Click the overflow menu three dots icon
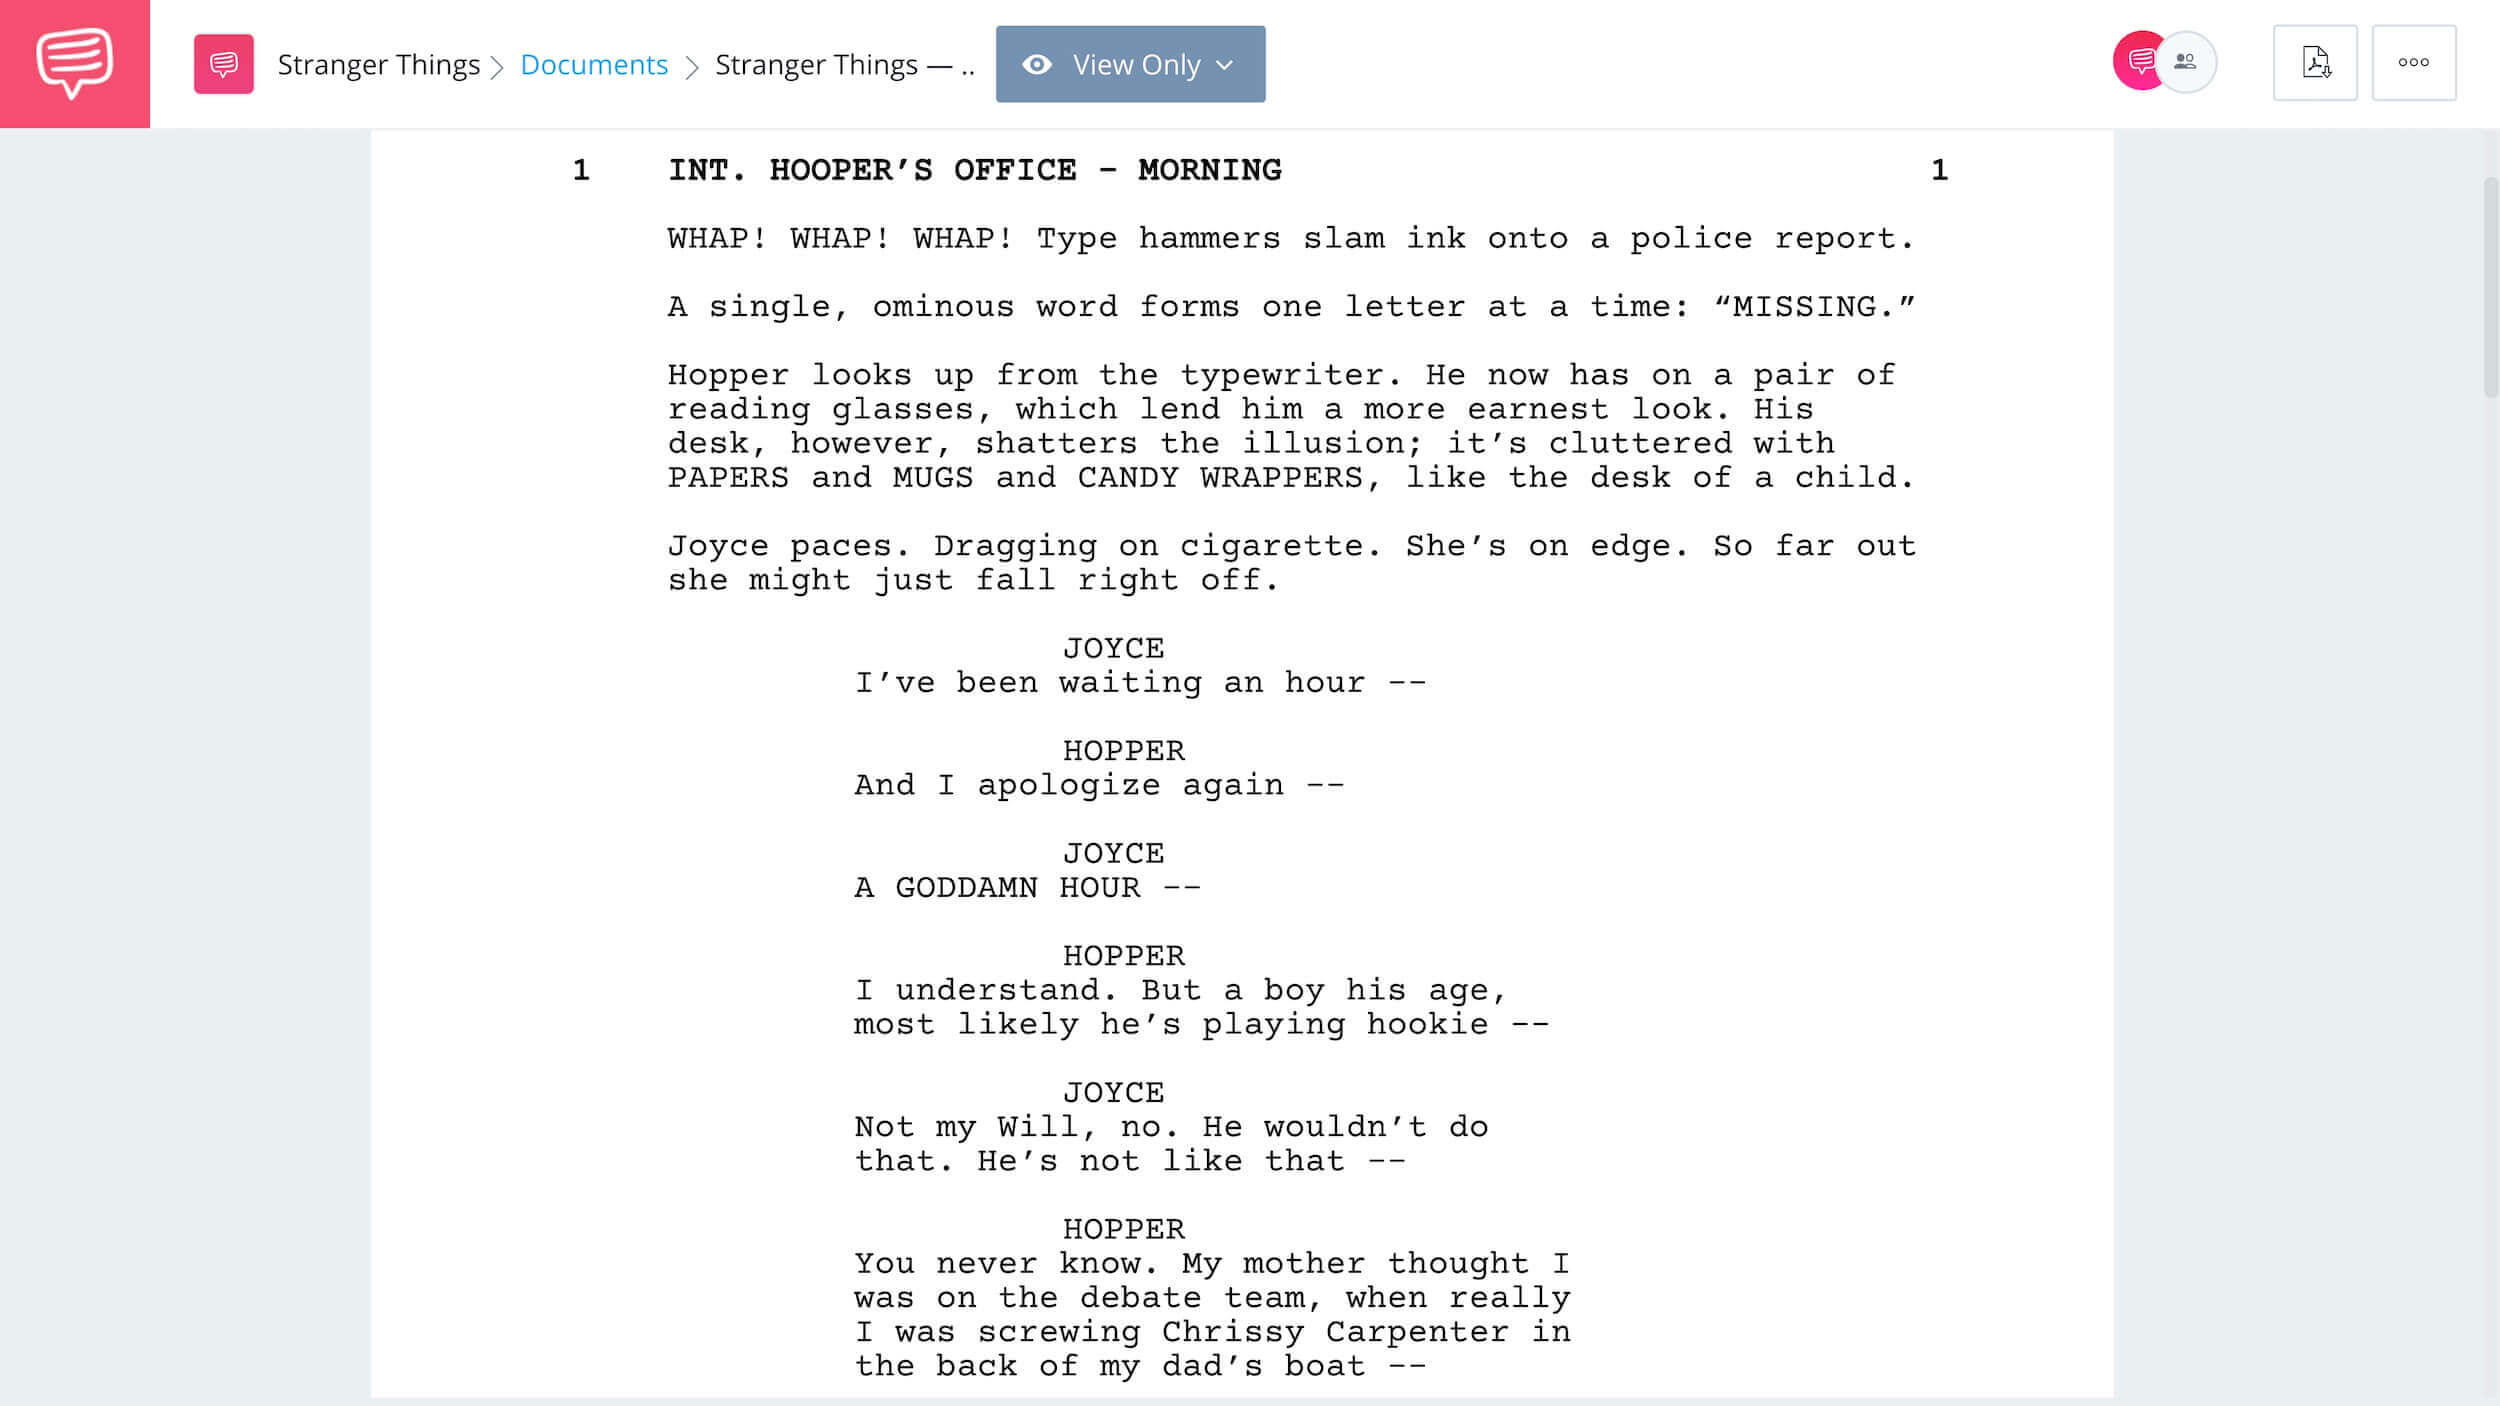The width and height of the screenshot is (2500, 1406). click(2414, 62)
